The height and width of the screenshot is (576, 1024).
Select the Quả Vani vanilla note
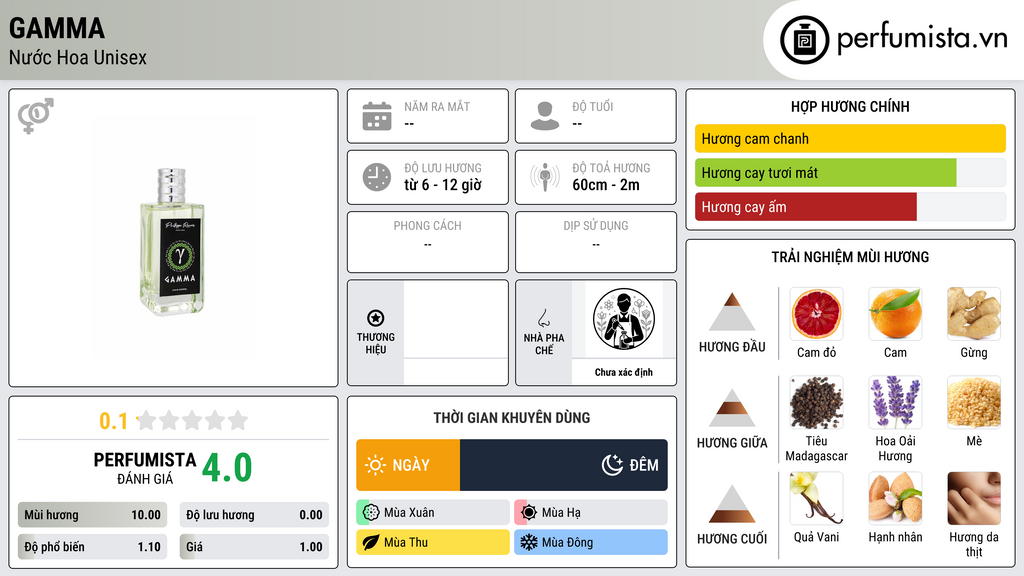816,498
